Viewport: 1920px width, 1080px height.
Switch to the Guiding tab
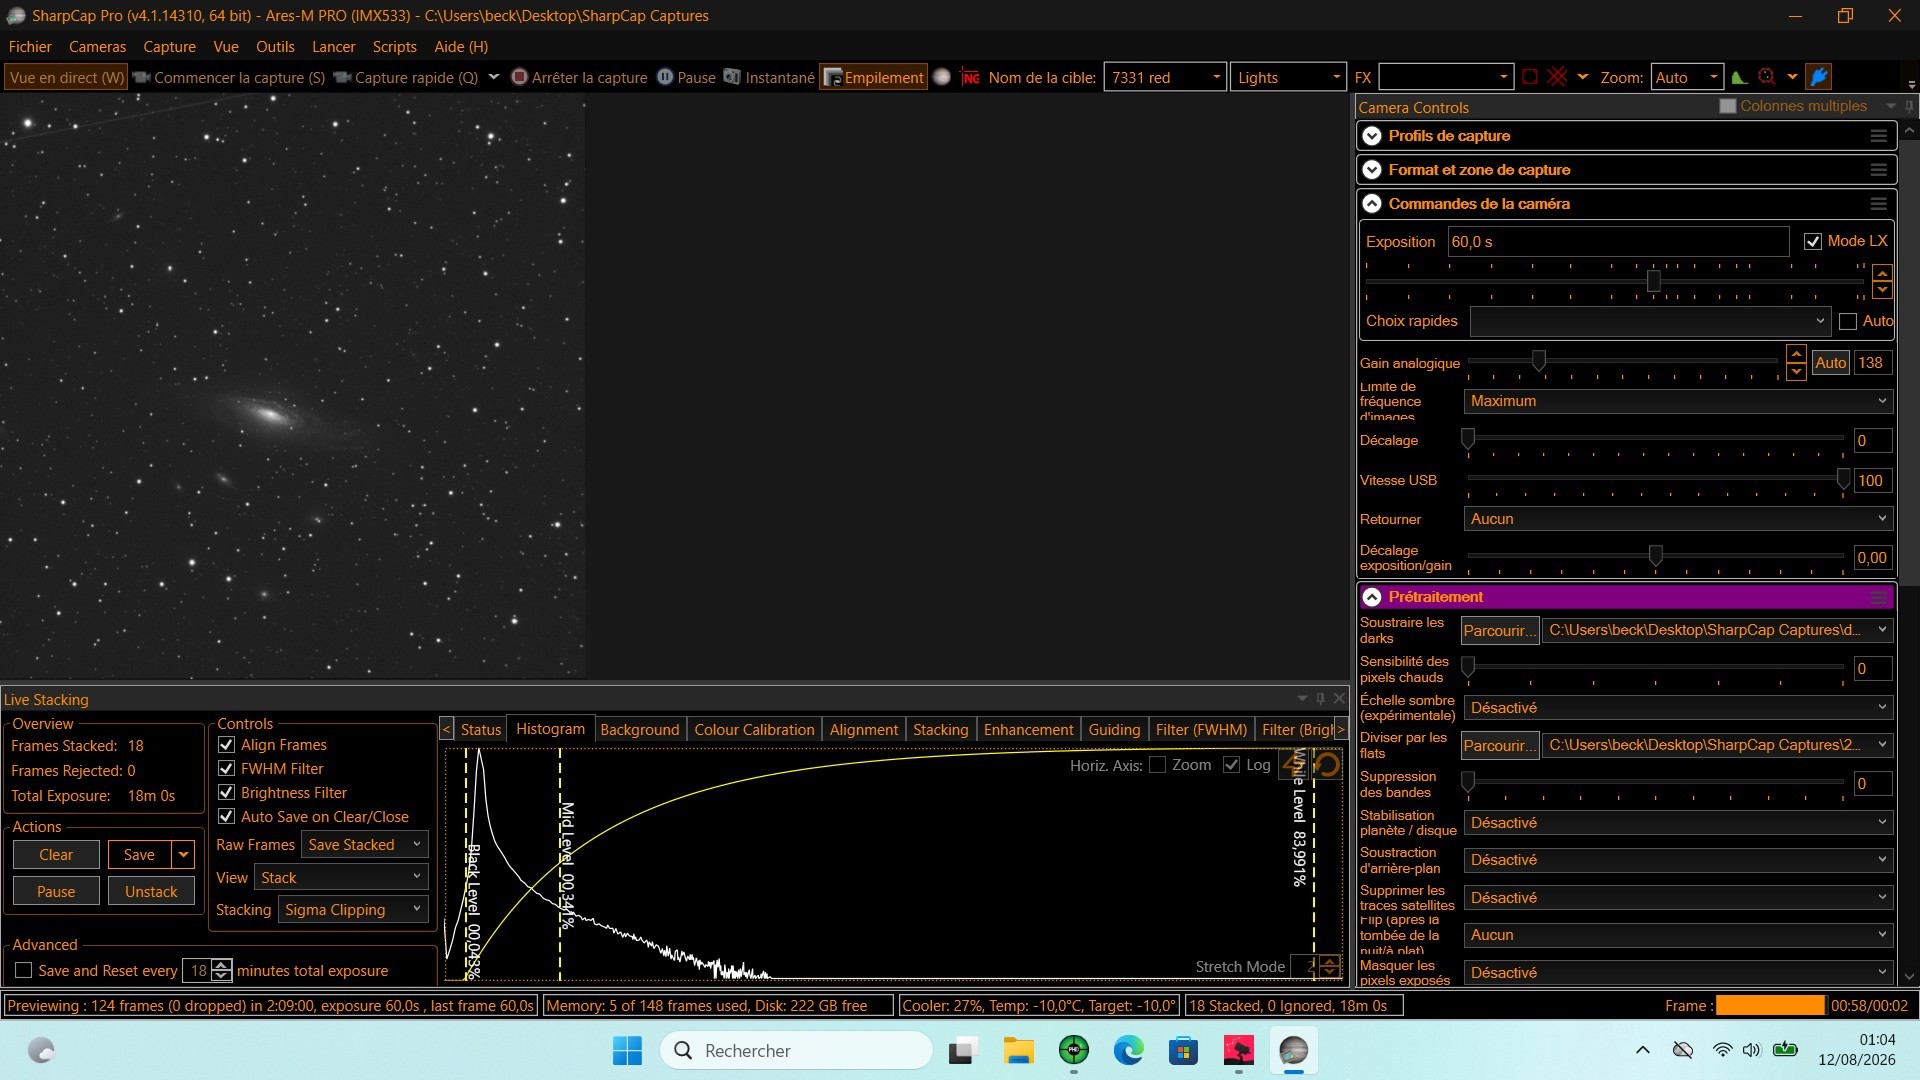click(1114, 729)
